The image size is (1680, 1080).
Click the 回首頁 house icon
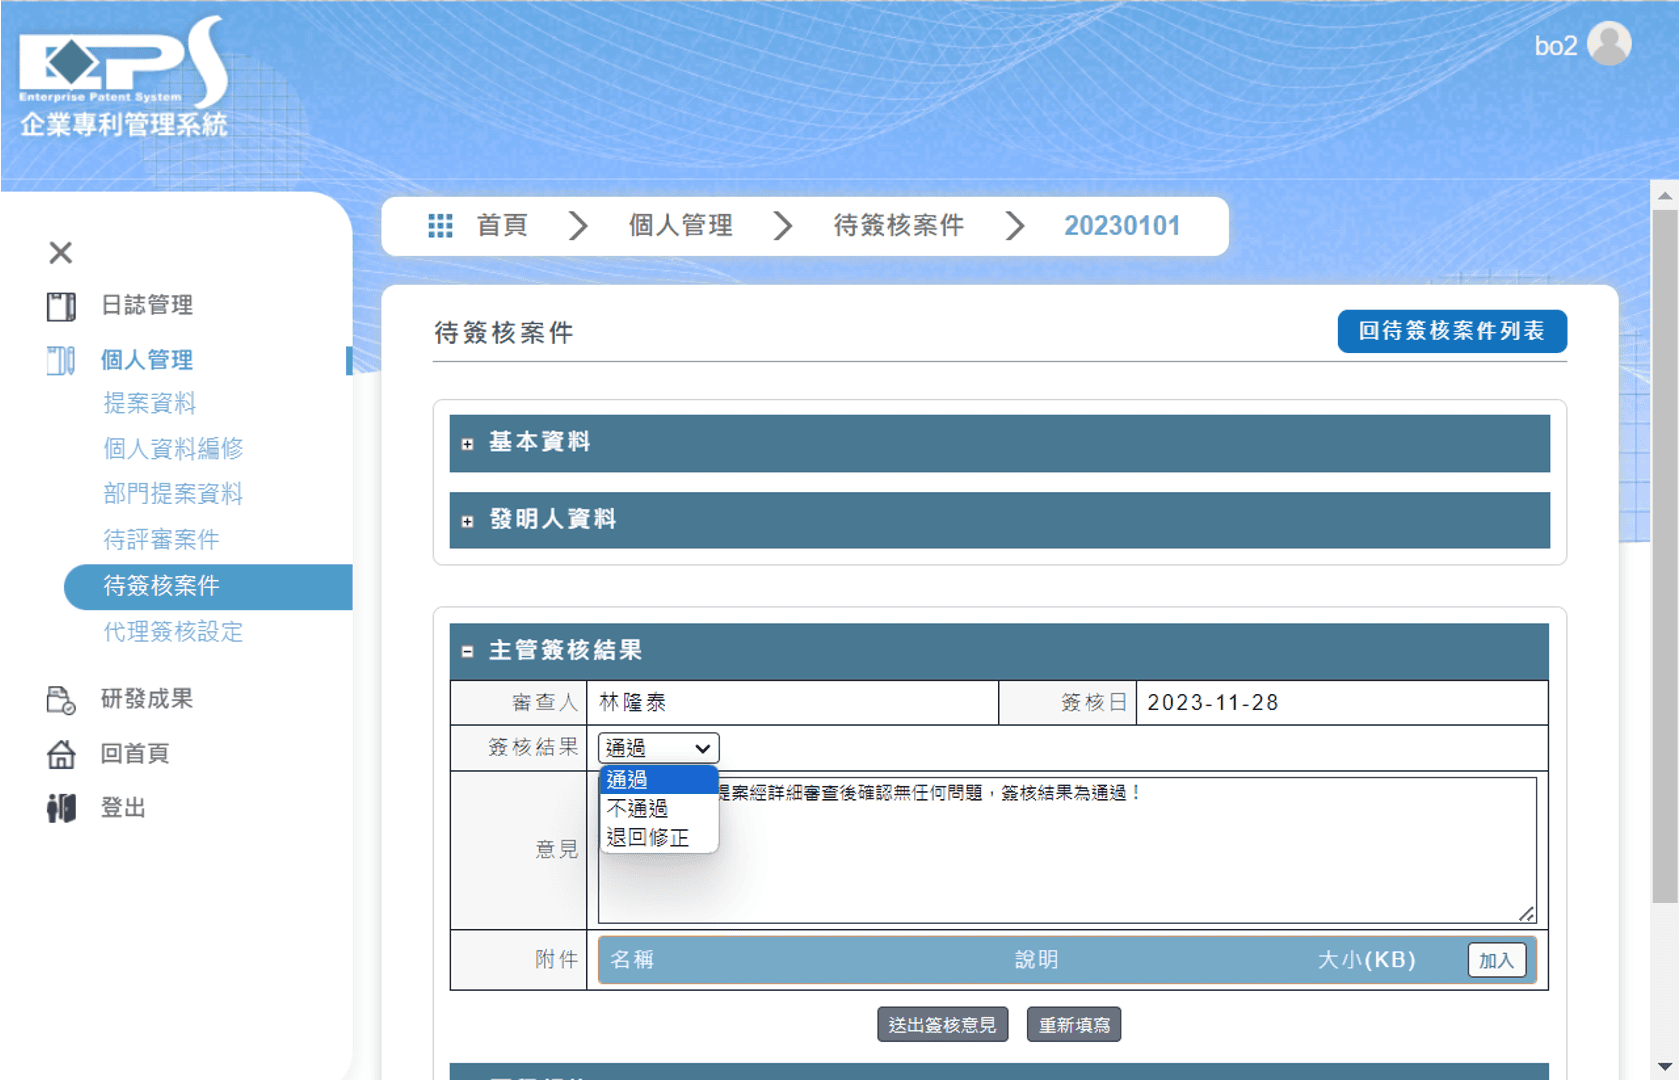click(61, 754)
